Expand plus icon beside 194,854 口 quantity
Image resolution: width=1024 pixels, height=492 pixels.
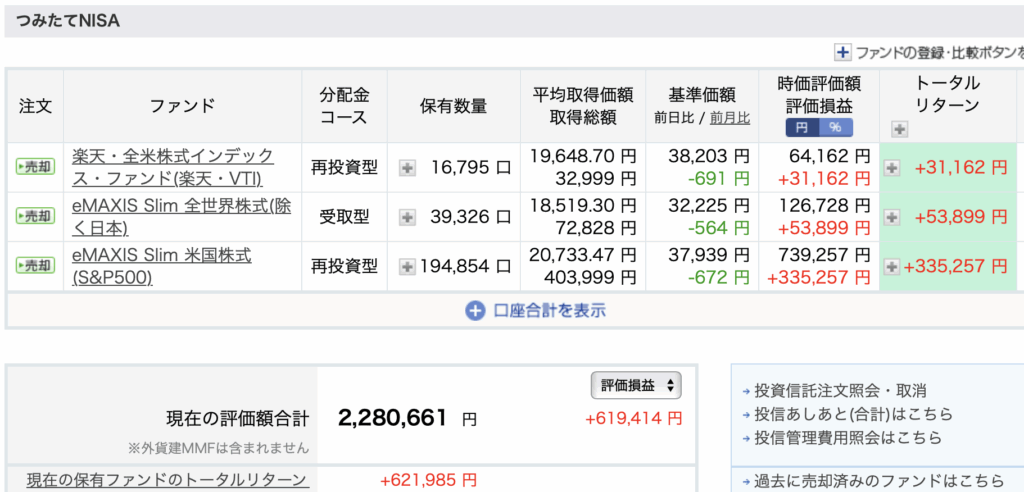407,266
